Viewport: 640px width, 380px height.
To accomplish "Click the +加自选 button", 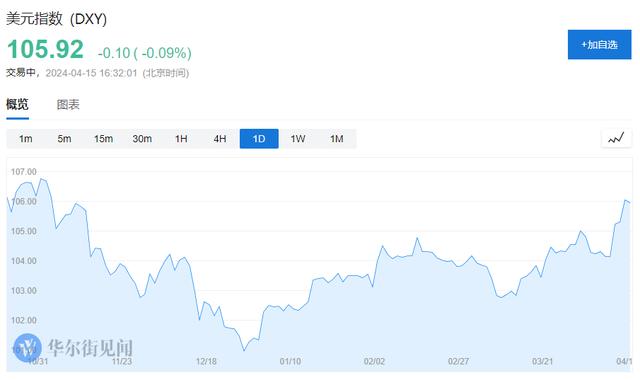I will [x=600, y=44].
